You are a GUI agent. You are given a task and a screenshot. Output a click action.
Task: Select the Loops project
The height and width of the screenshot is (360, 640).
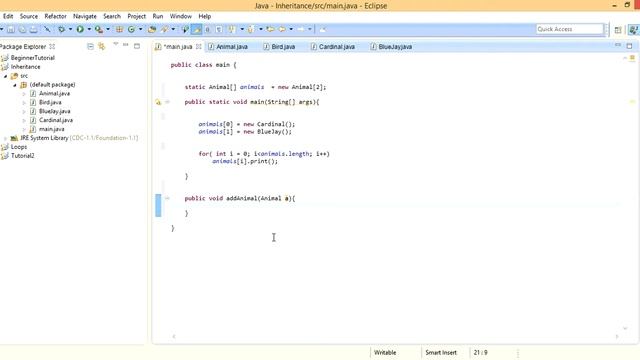tap(19, 147)
